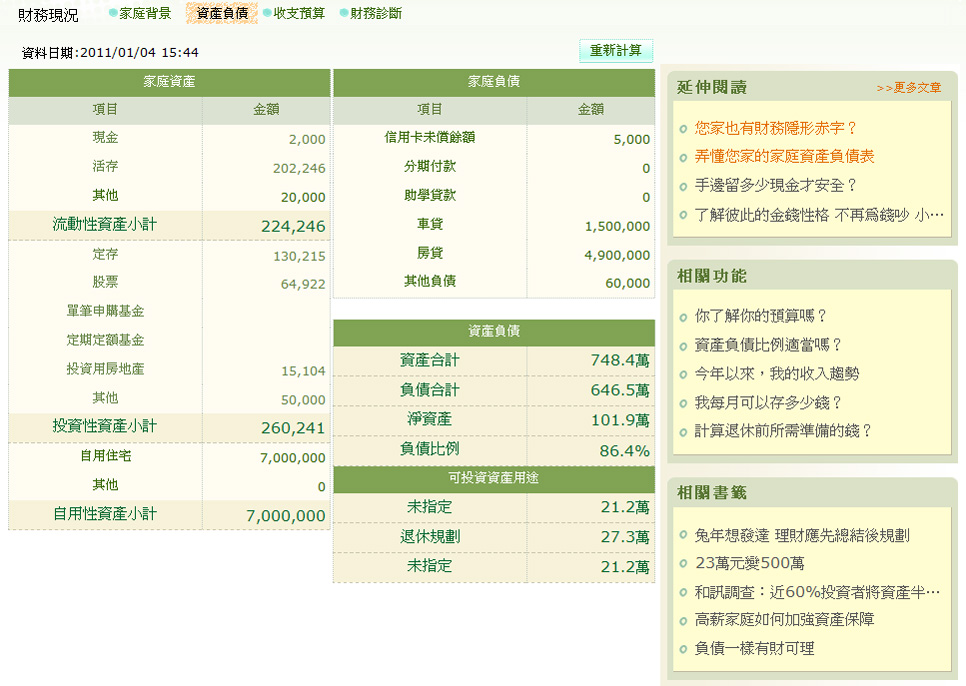The width and height of the screenshot is (966, 686).
Task: Switch to the 收支預算 tab
Action: 298,13
